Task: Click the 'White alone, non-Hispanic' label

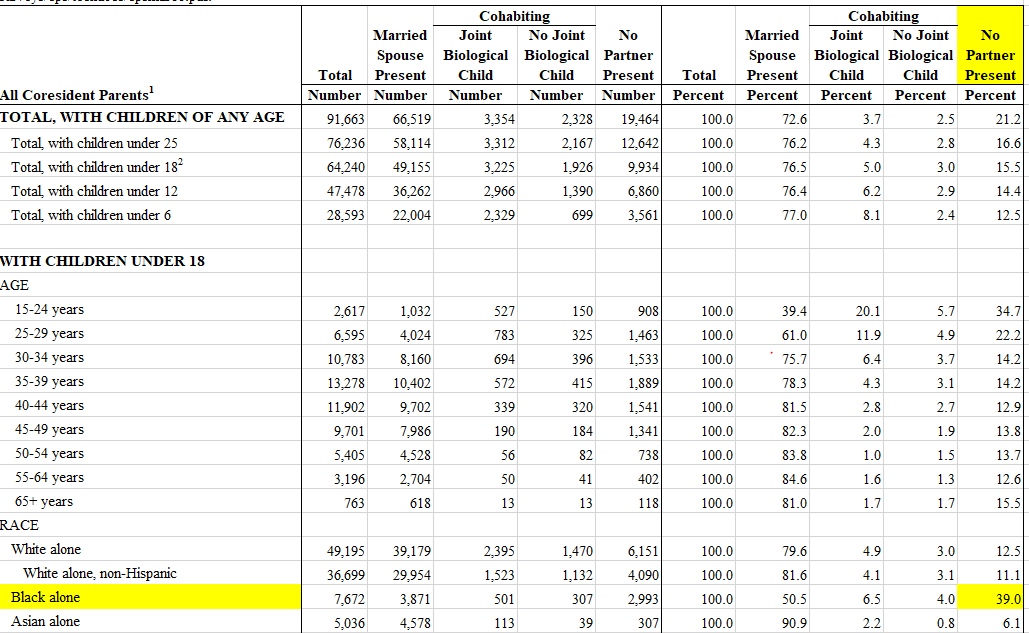Action: 100,573
